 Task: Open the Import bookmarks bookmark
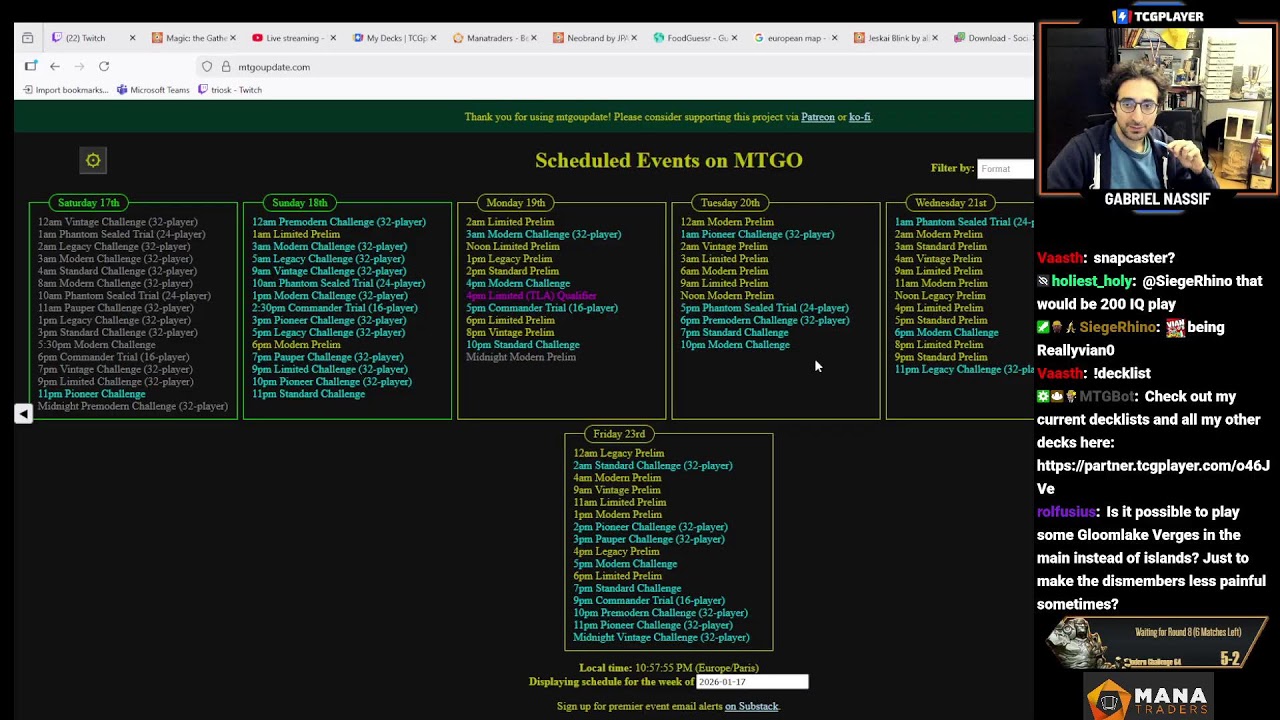click(65, 90)
